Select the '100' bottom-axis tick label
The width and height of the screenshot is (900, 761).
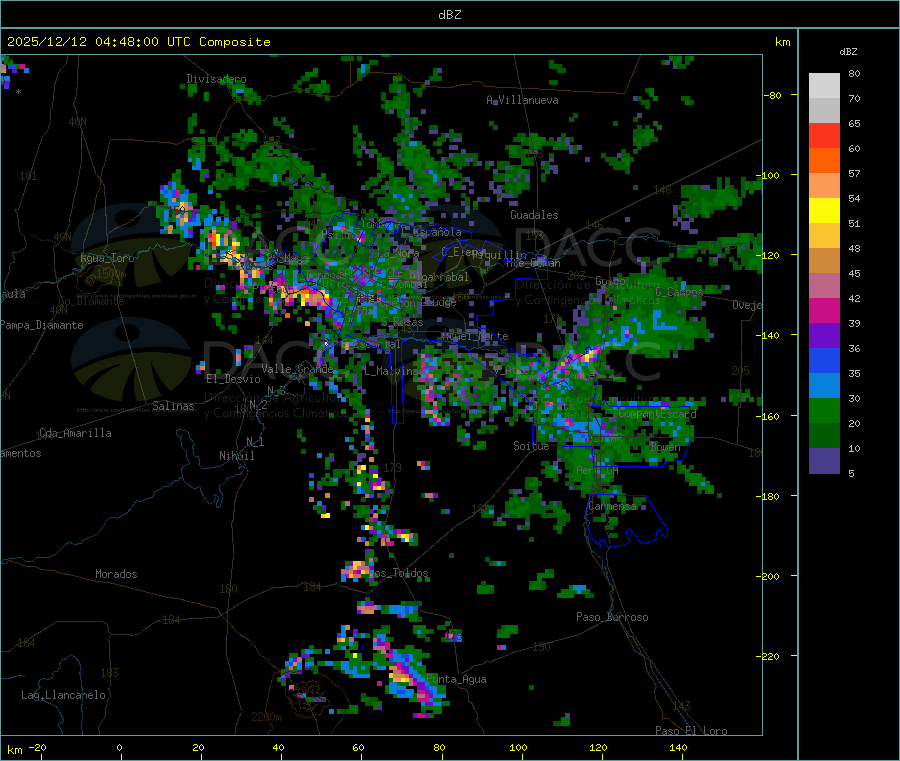tap(518, 747)
